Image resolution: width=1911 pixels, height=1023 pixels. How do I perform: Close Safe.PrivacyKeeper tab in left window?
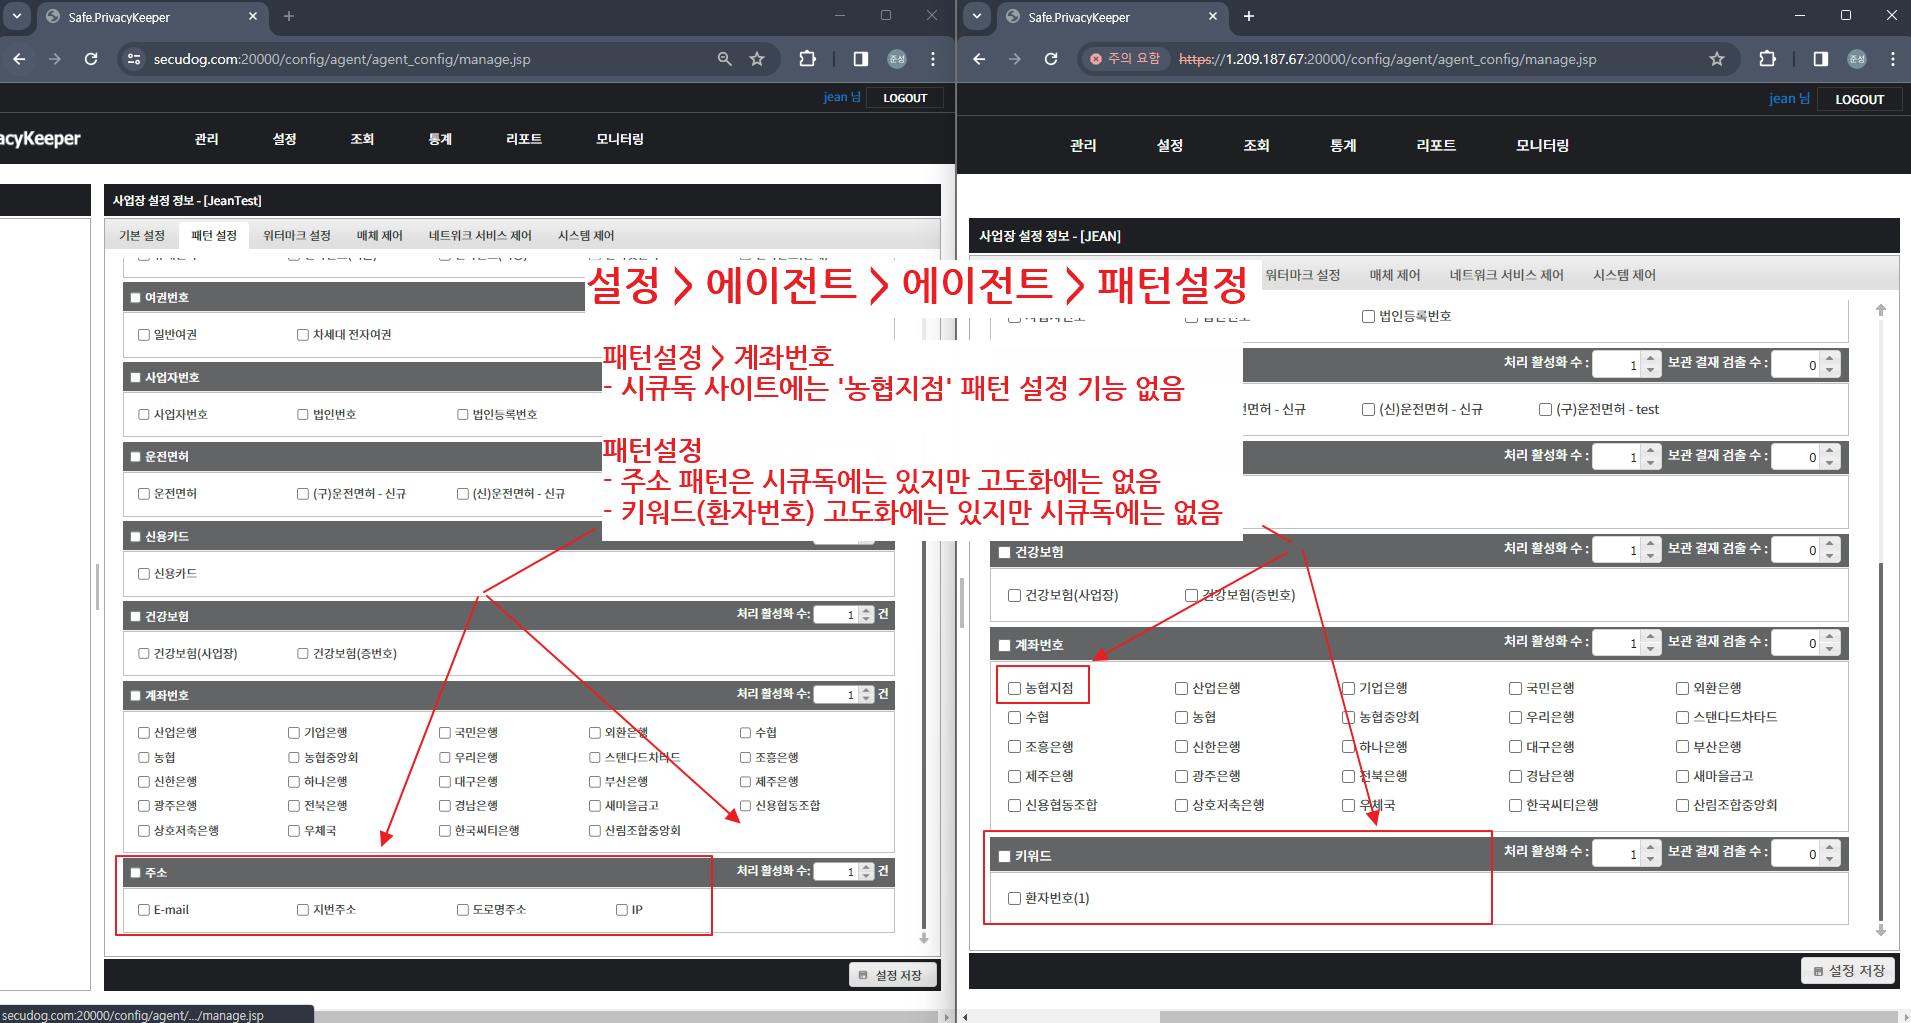pos(252,16)
